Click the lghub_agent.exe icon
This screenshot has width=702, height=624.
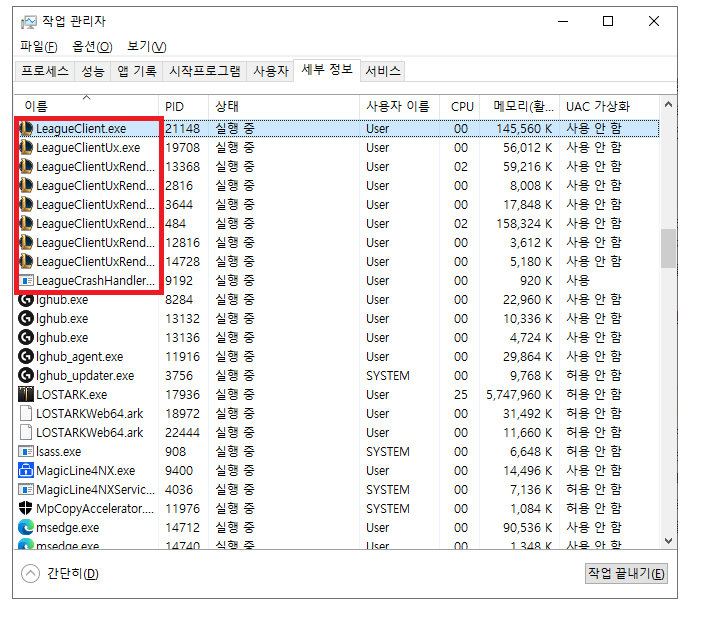pos(26,357)
